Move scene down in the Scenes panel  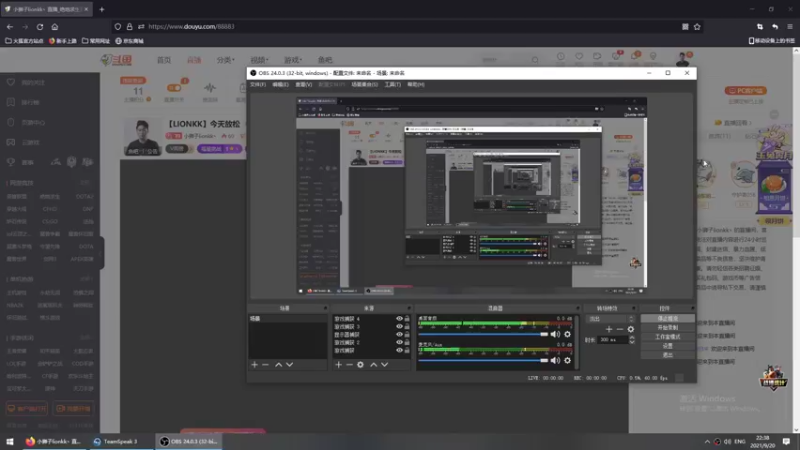pos(290,365)
